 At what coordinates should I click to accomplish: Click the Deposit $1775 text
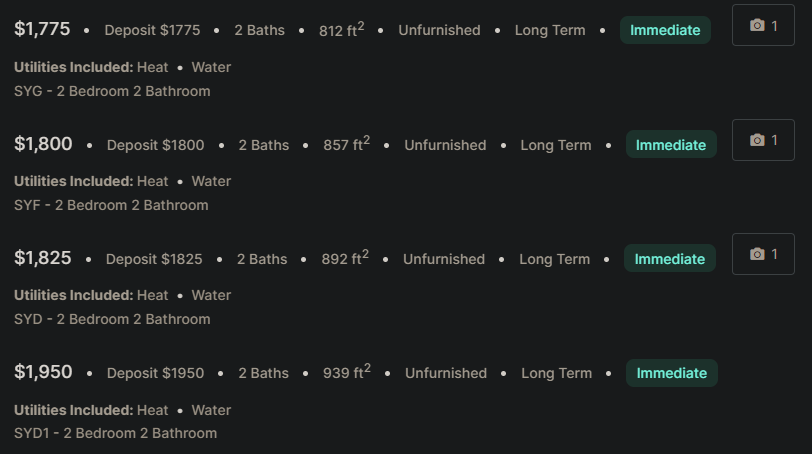click(x=152, y=30)
